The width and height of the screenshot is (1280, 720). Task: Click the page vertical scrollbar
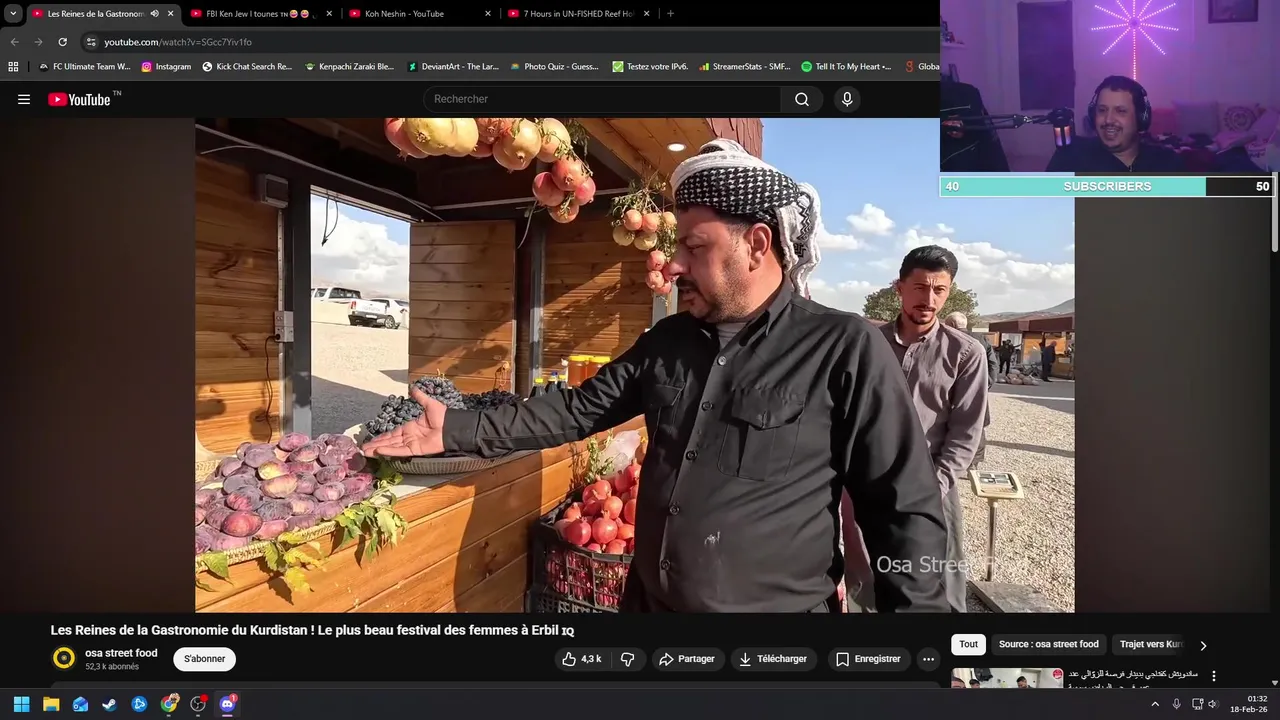coord(1274,214)
